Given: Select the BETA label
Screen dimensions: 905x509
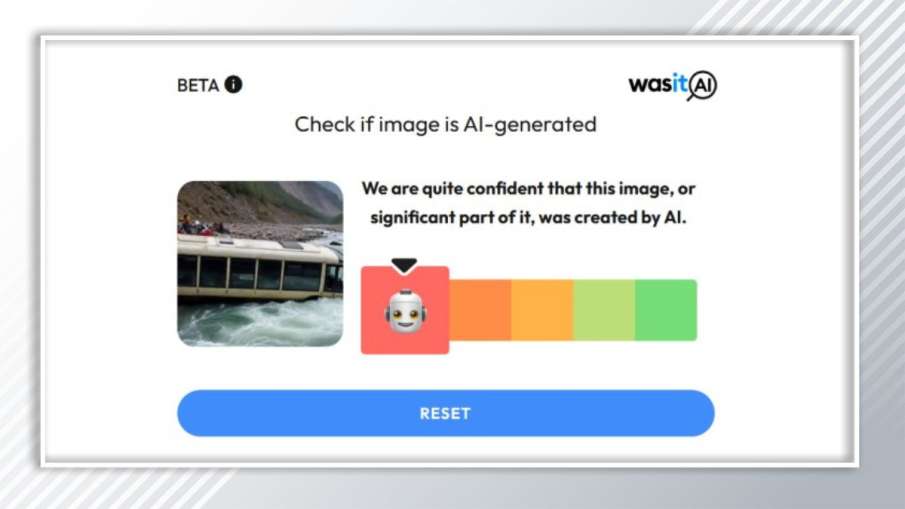Looking at the screenshot, I should (198, 85).
